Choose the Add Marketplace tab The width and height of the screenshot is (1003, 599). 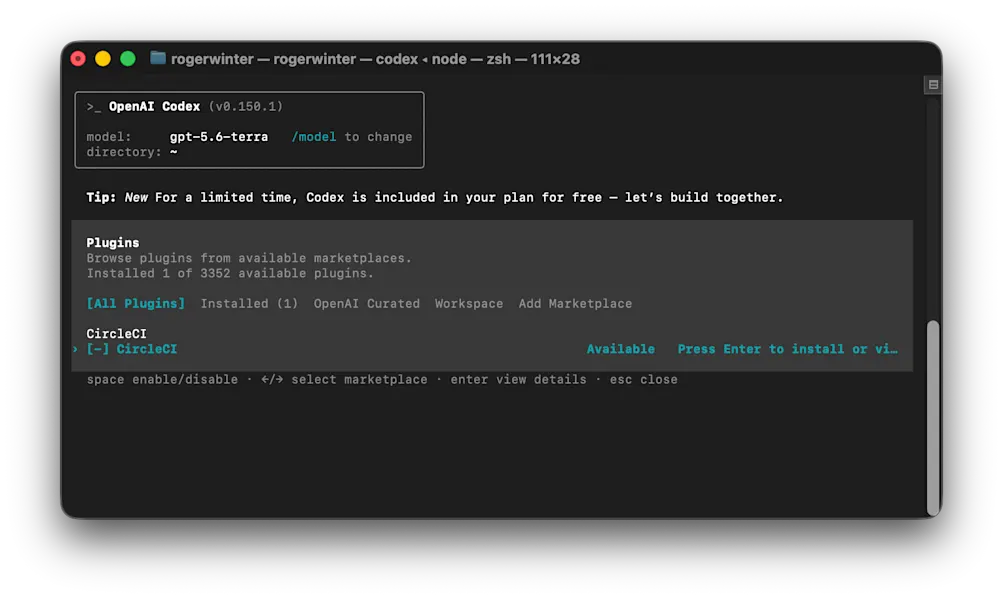(575, 303)
